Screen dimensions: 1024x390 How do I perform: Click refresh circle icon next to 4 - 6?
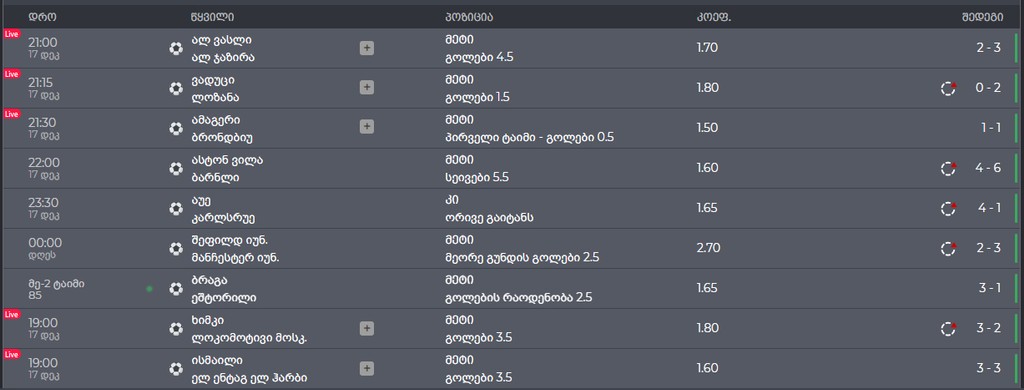click(948, 169)
